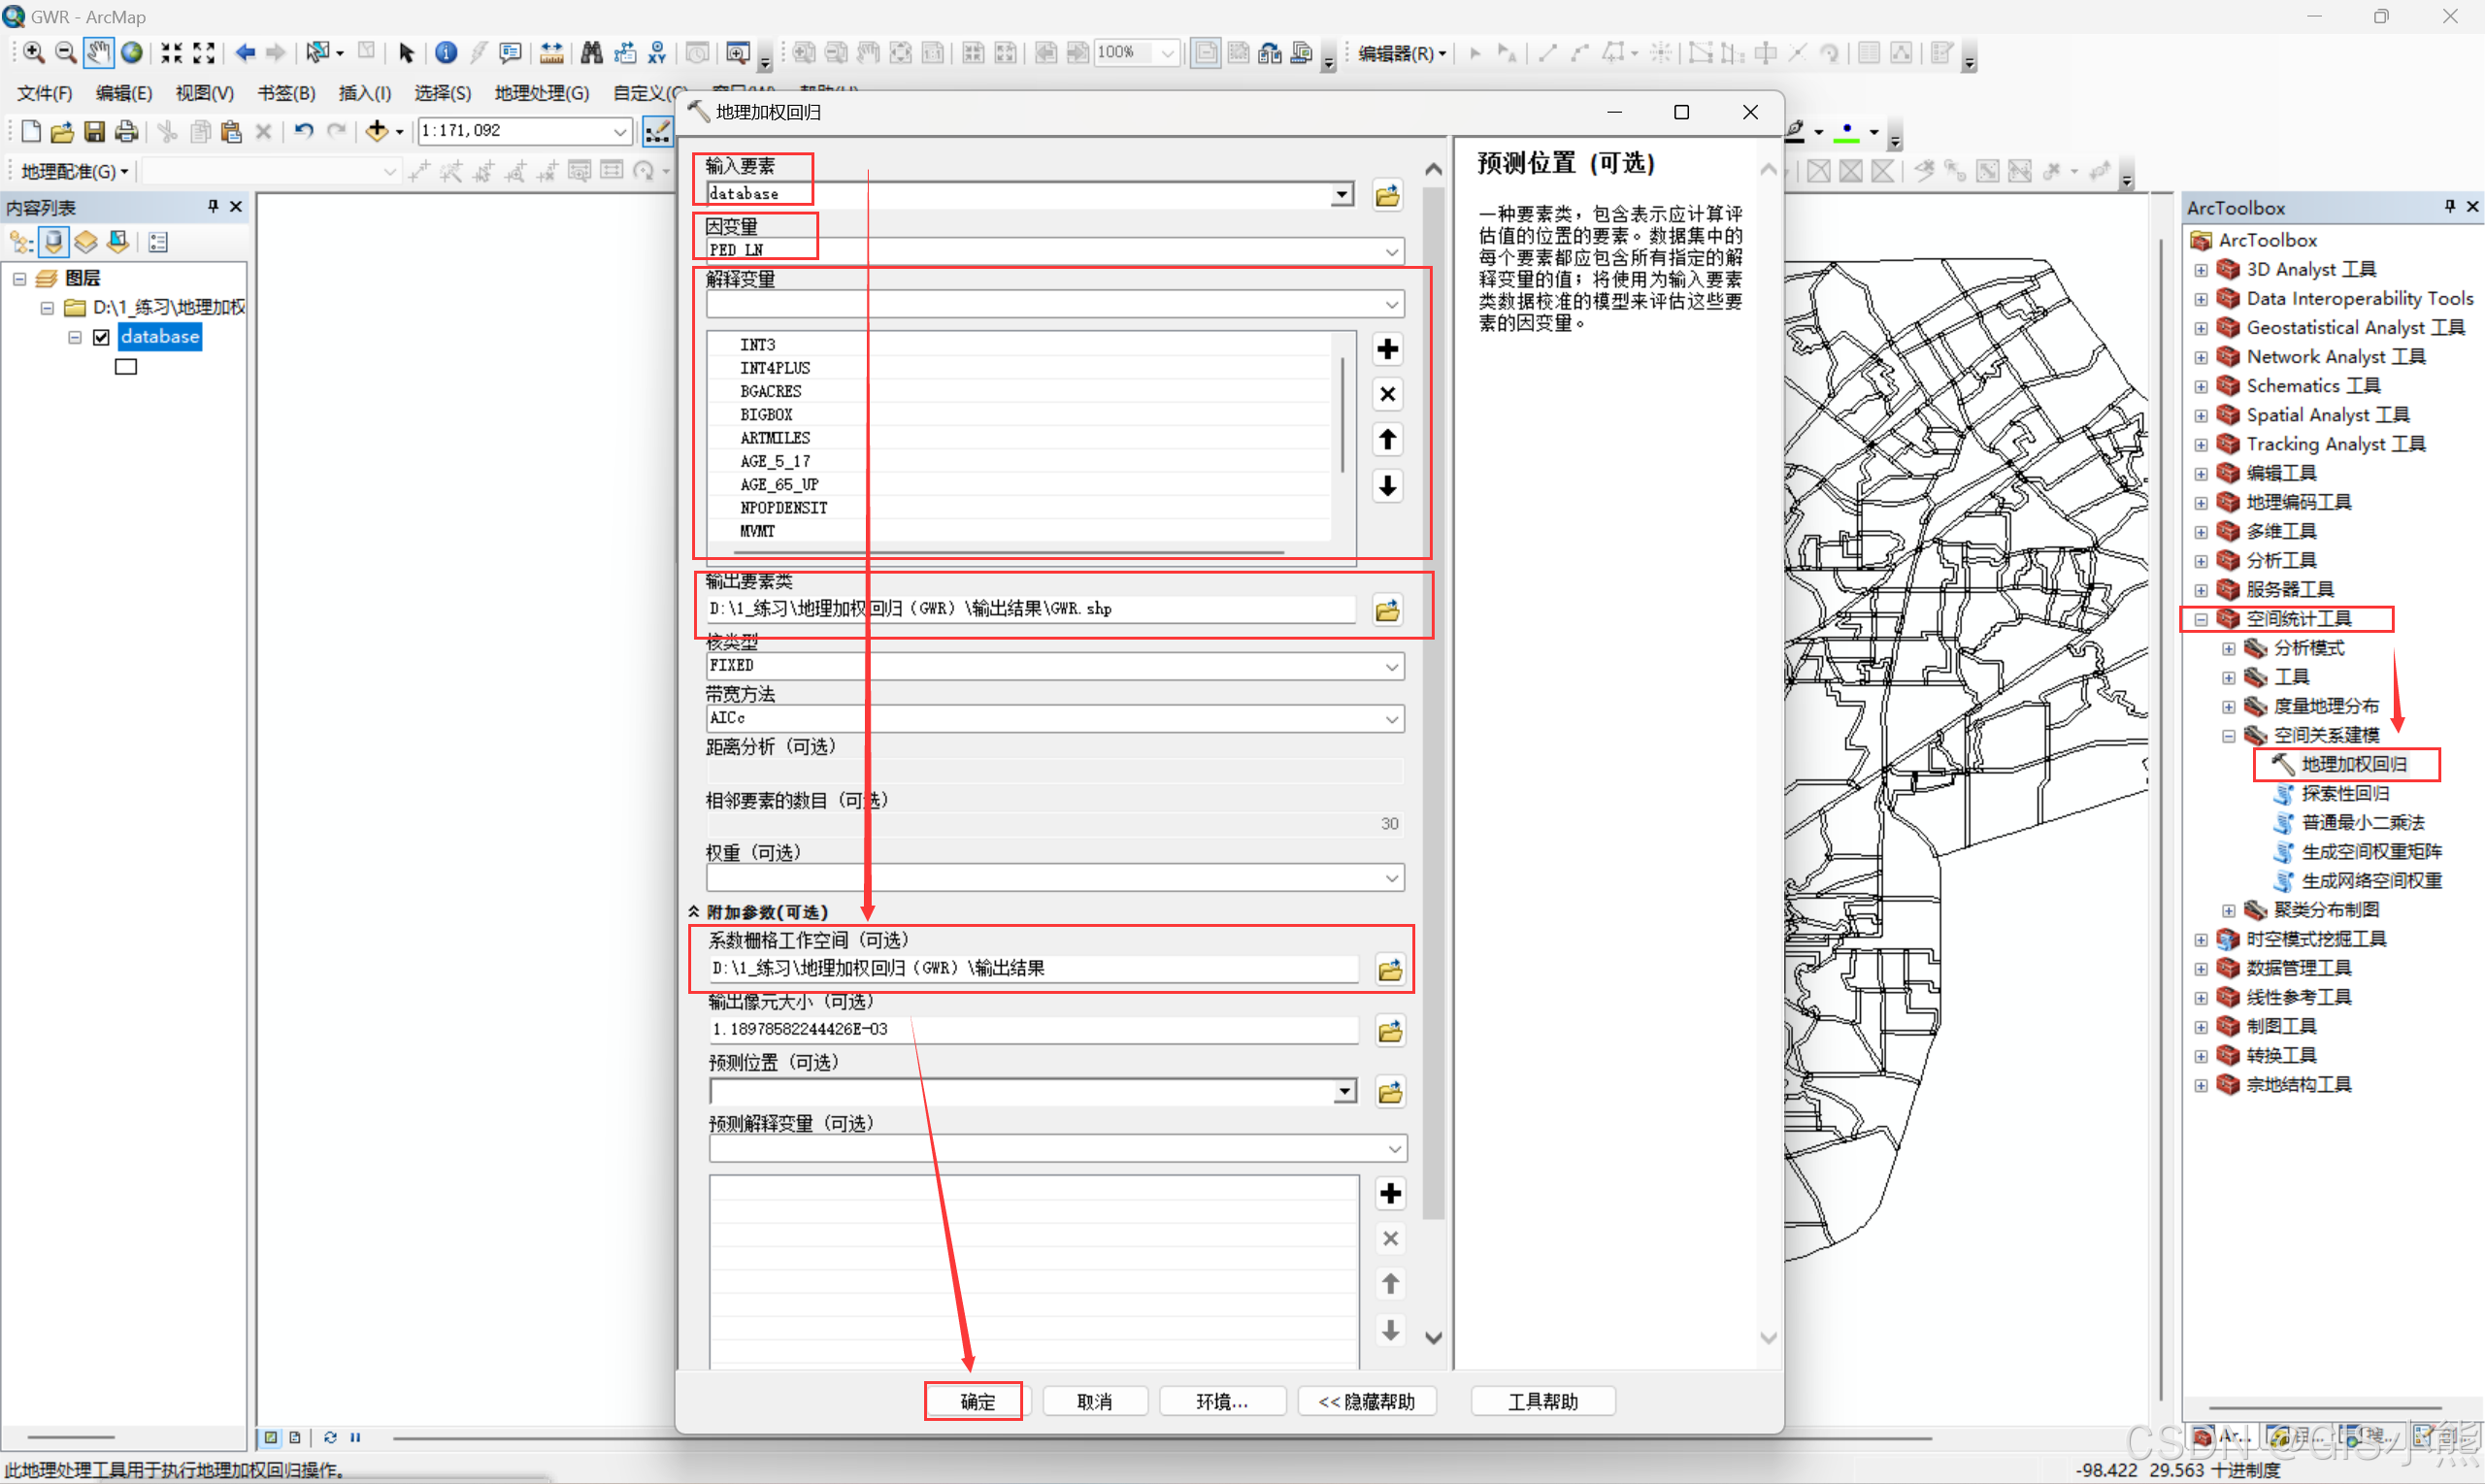The width and height of the screenshot is (2485, 1484).
Task: Click the 确定 button
Action: (x=976, y=1402)
